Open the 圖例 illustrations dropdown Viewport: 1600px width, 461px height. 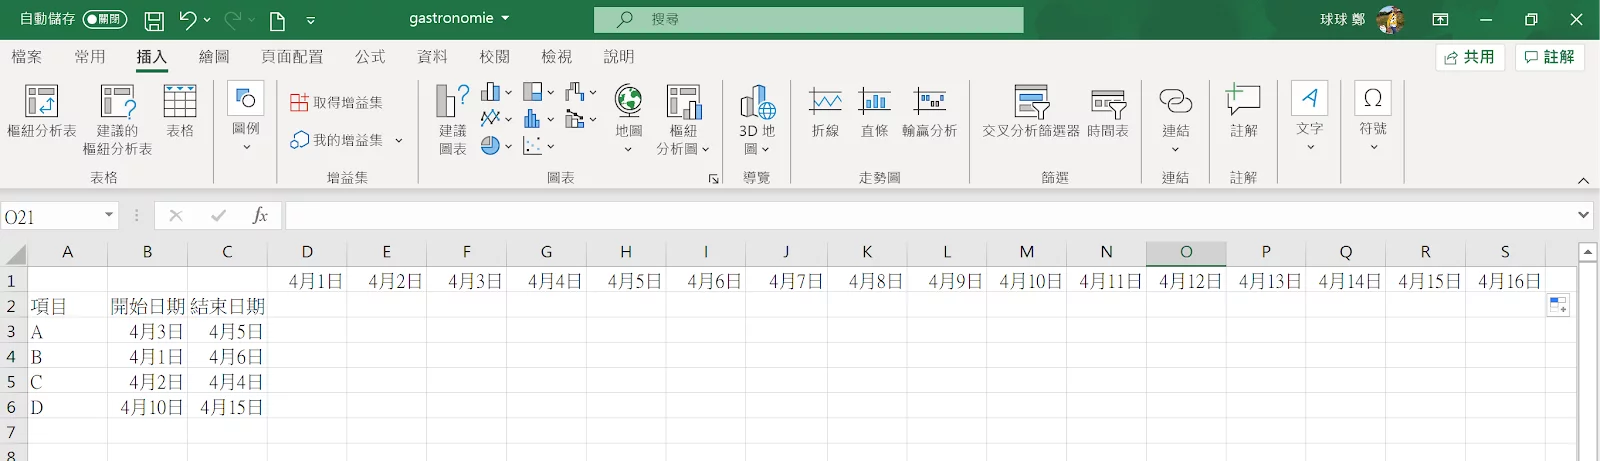coord(246,119)
